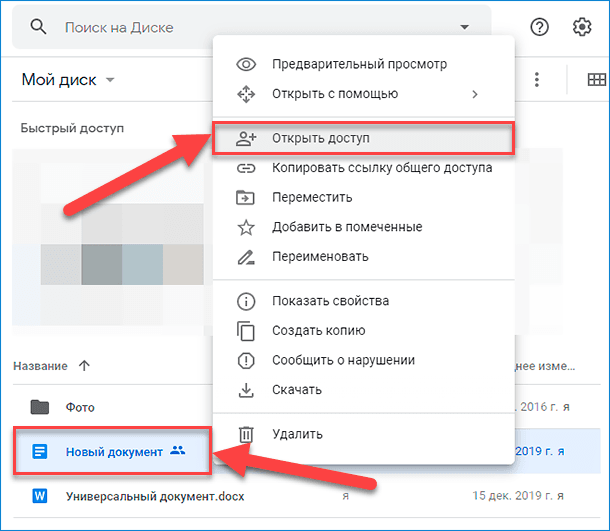Select Создать копию
The height and width of the screenshot is (531, 610).
[363, 331]
